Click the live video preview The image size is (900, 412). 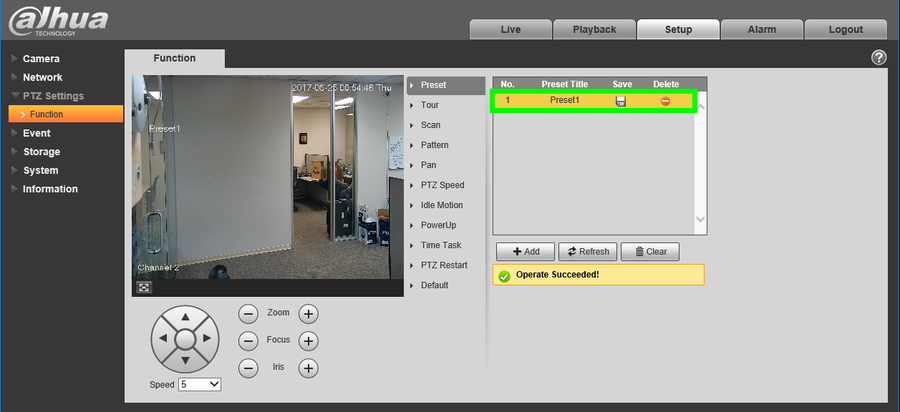pyautogui.click(x=268, y=177)
